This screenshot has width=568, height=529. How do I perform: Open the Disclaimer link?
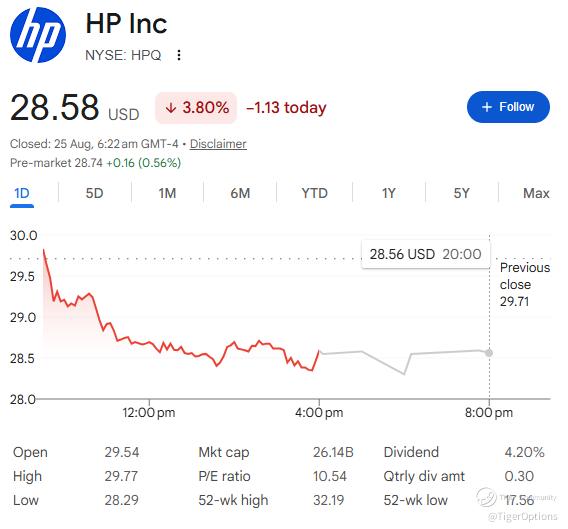tap(218, 144)
